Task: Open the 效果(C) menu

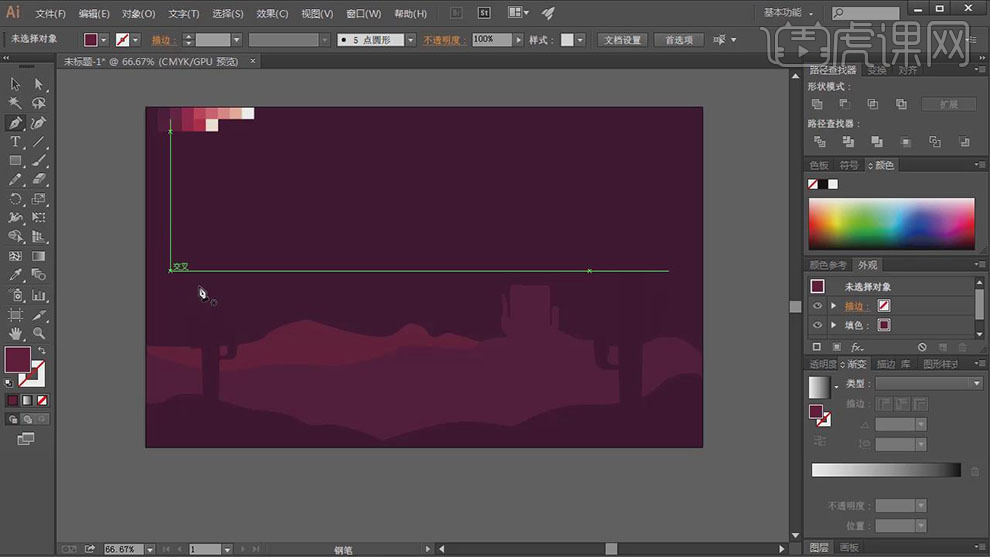Action: (272, 14)
